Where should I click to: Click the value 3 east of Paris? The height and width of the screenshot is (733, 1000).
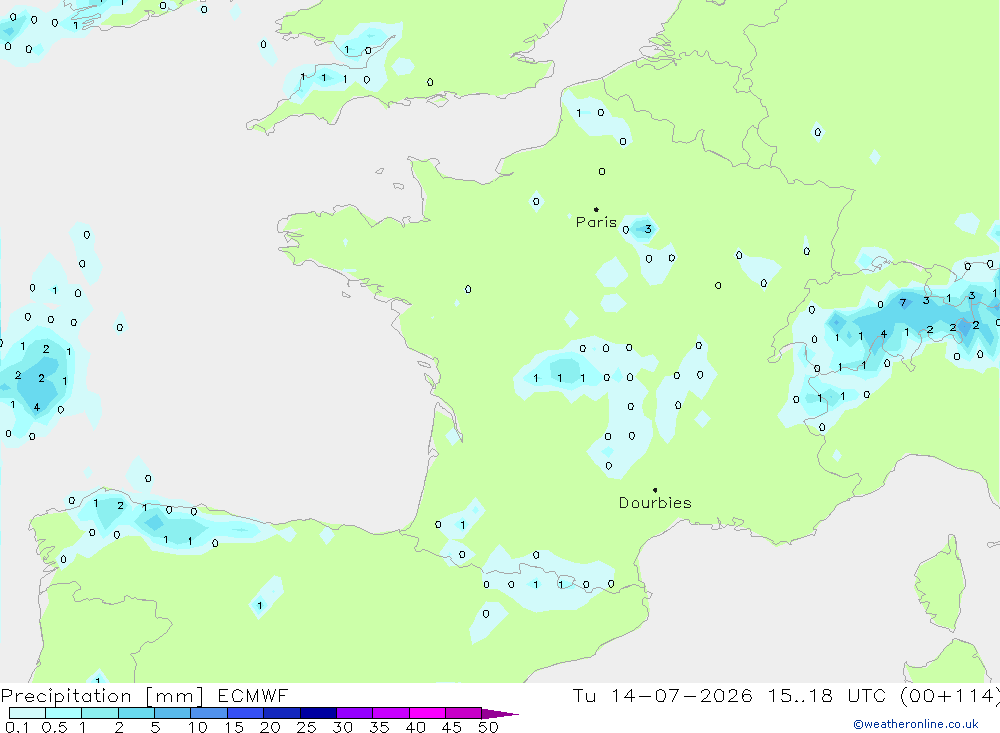click(x=648, y=229)
